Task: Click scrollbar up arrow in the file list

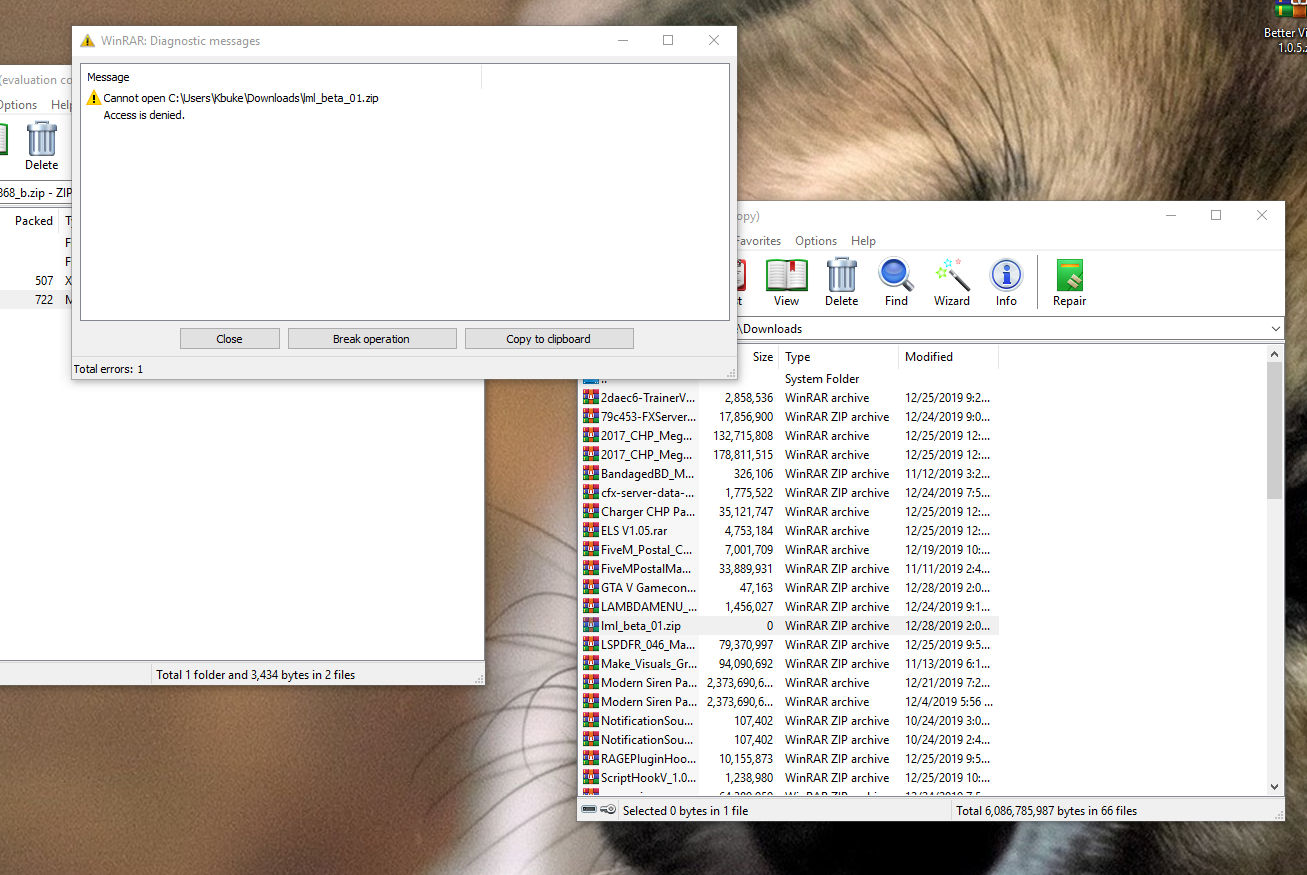Action: click(1275, 354)
